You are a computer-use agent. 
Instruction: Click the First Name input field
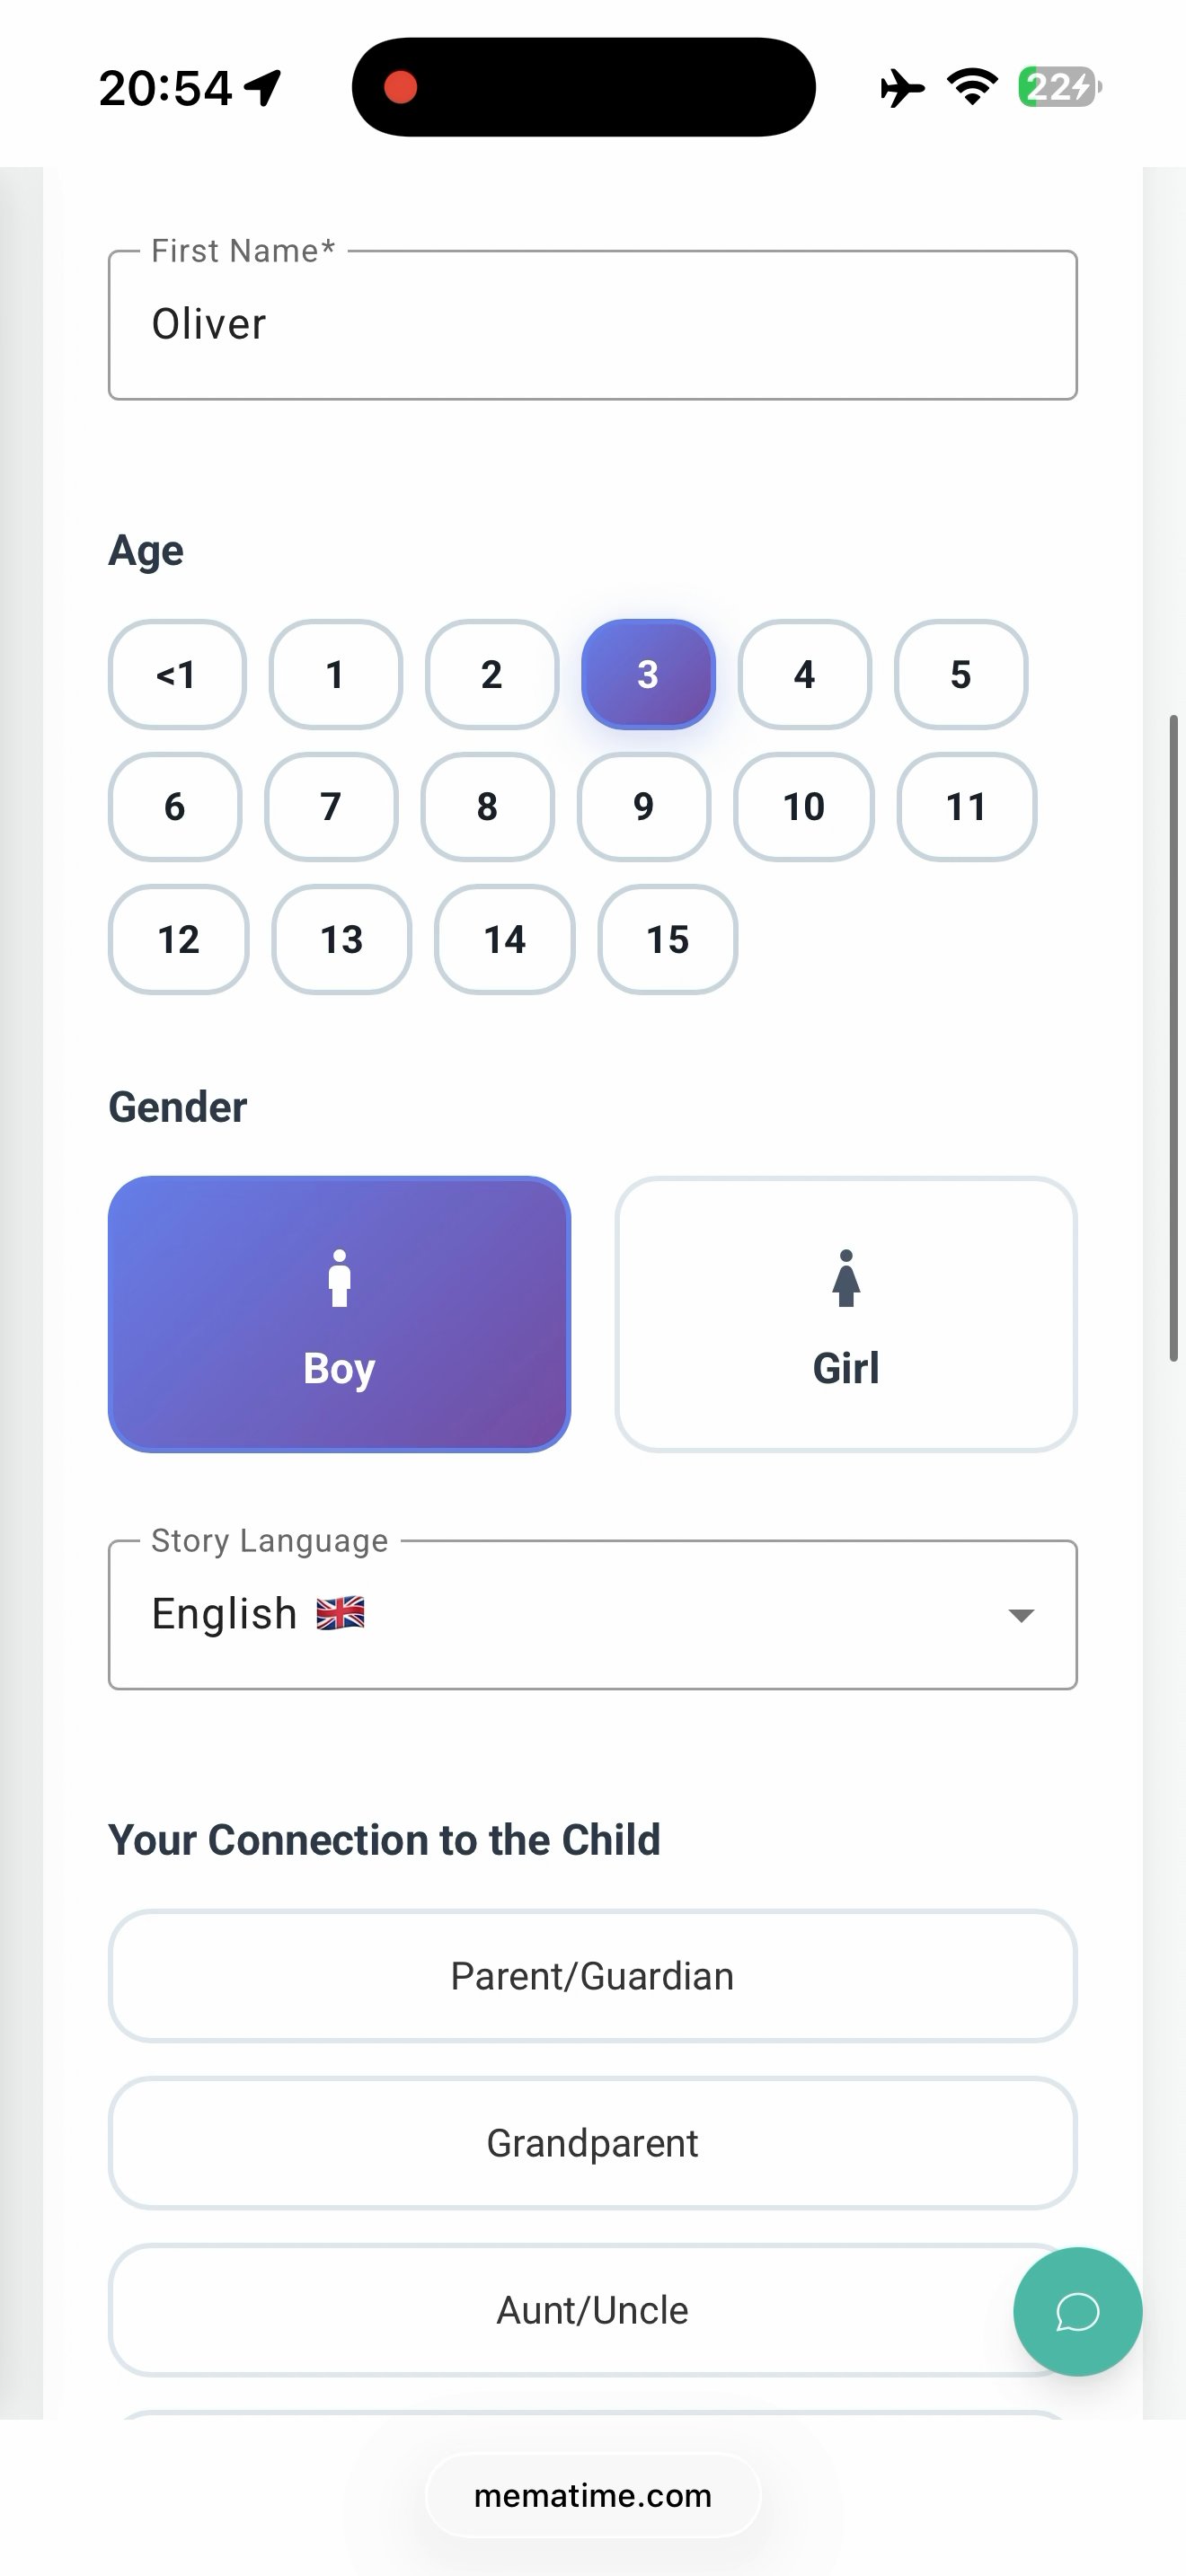pyautogui.click(x=592, y=325)
